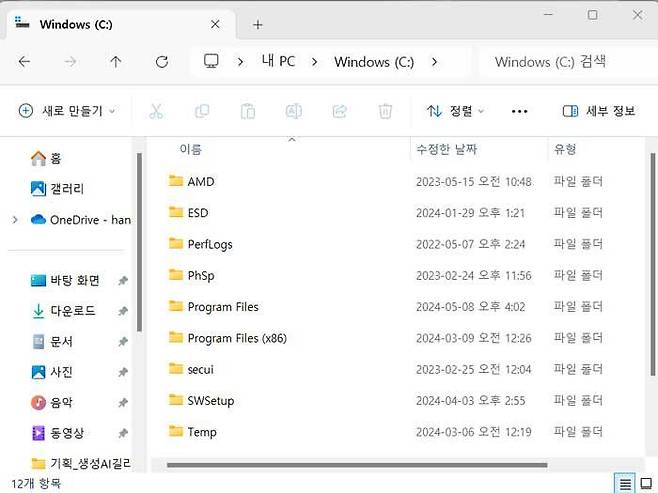The width and height of the screenshot is (658, 493).
Task: Select the PhSp folder name
Action: [x=201, y=276]
